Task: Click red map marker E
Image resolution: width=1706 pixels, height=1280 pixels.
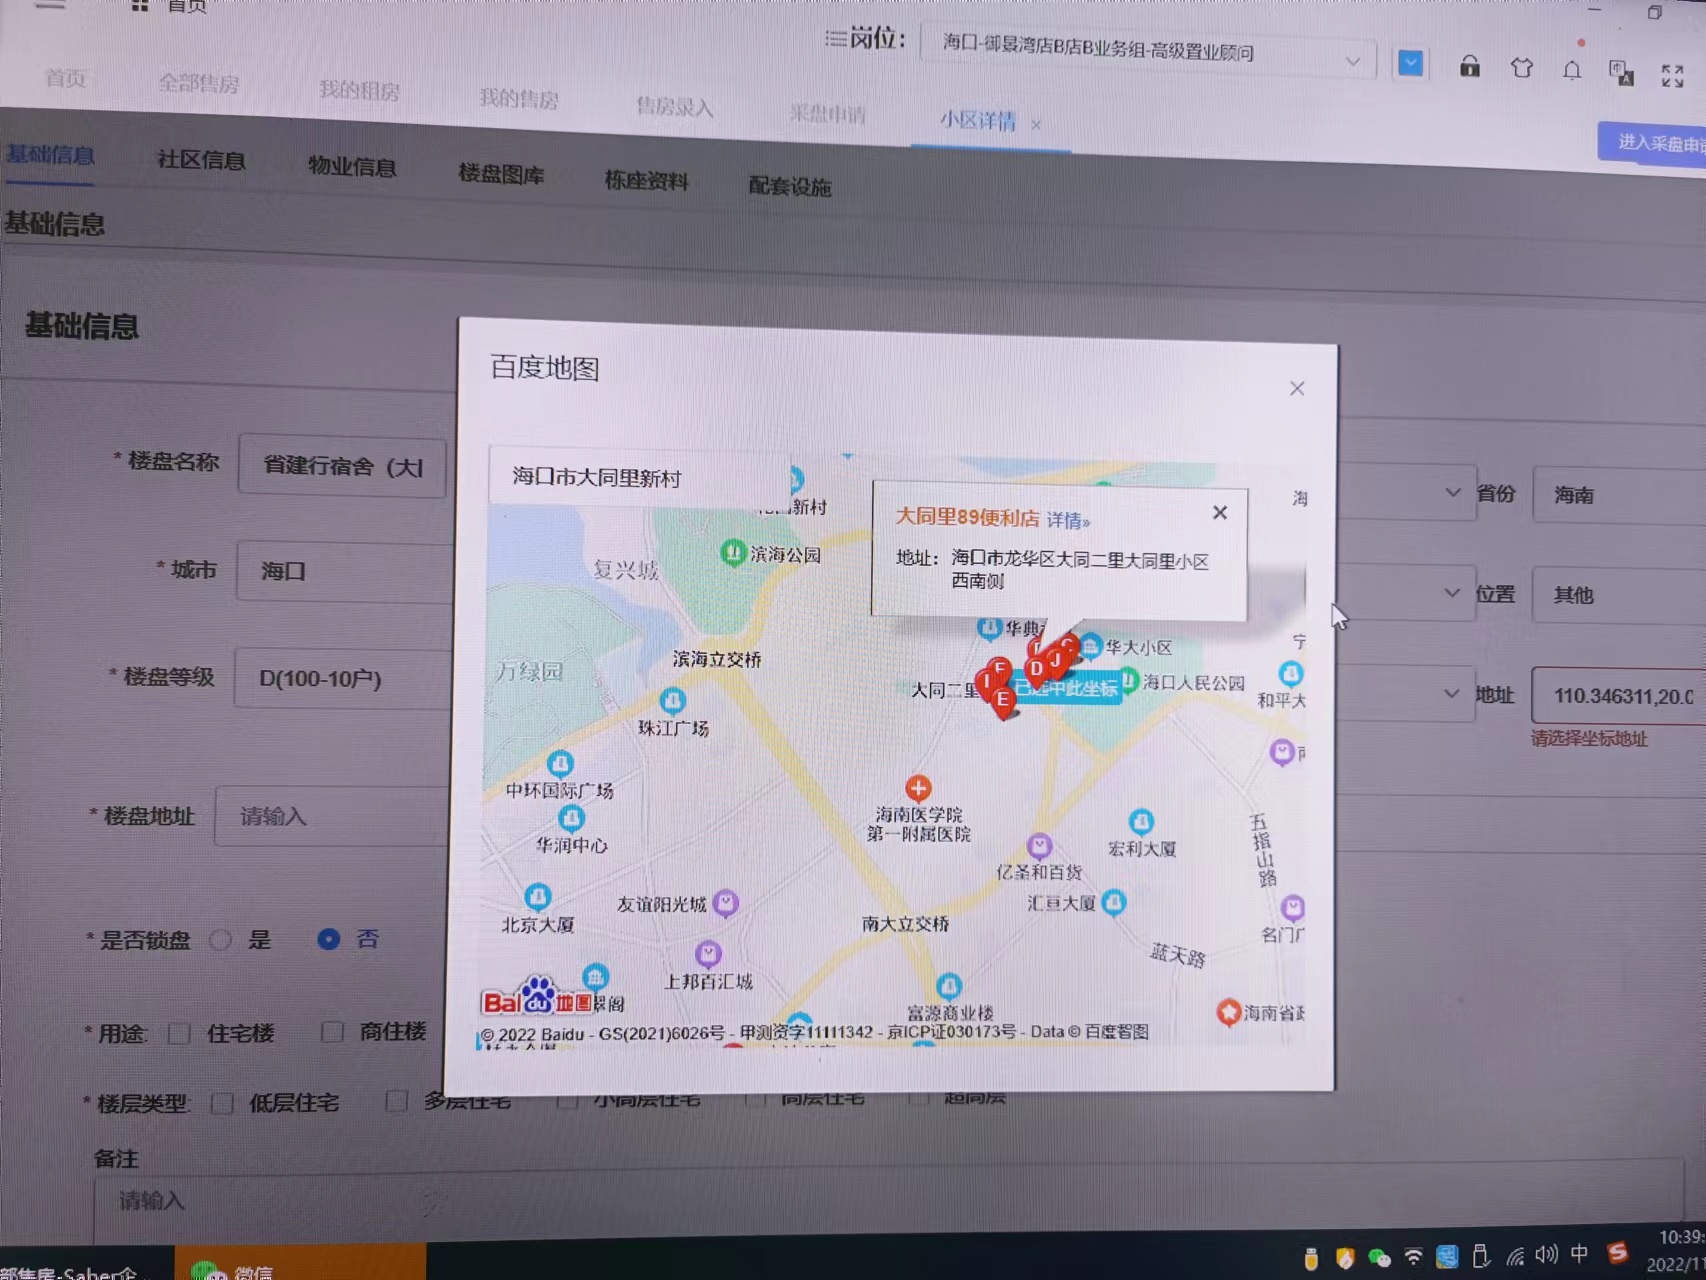Action: pyautogui.click(x=1003, y=700)
